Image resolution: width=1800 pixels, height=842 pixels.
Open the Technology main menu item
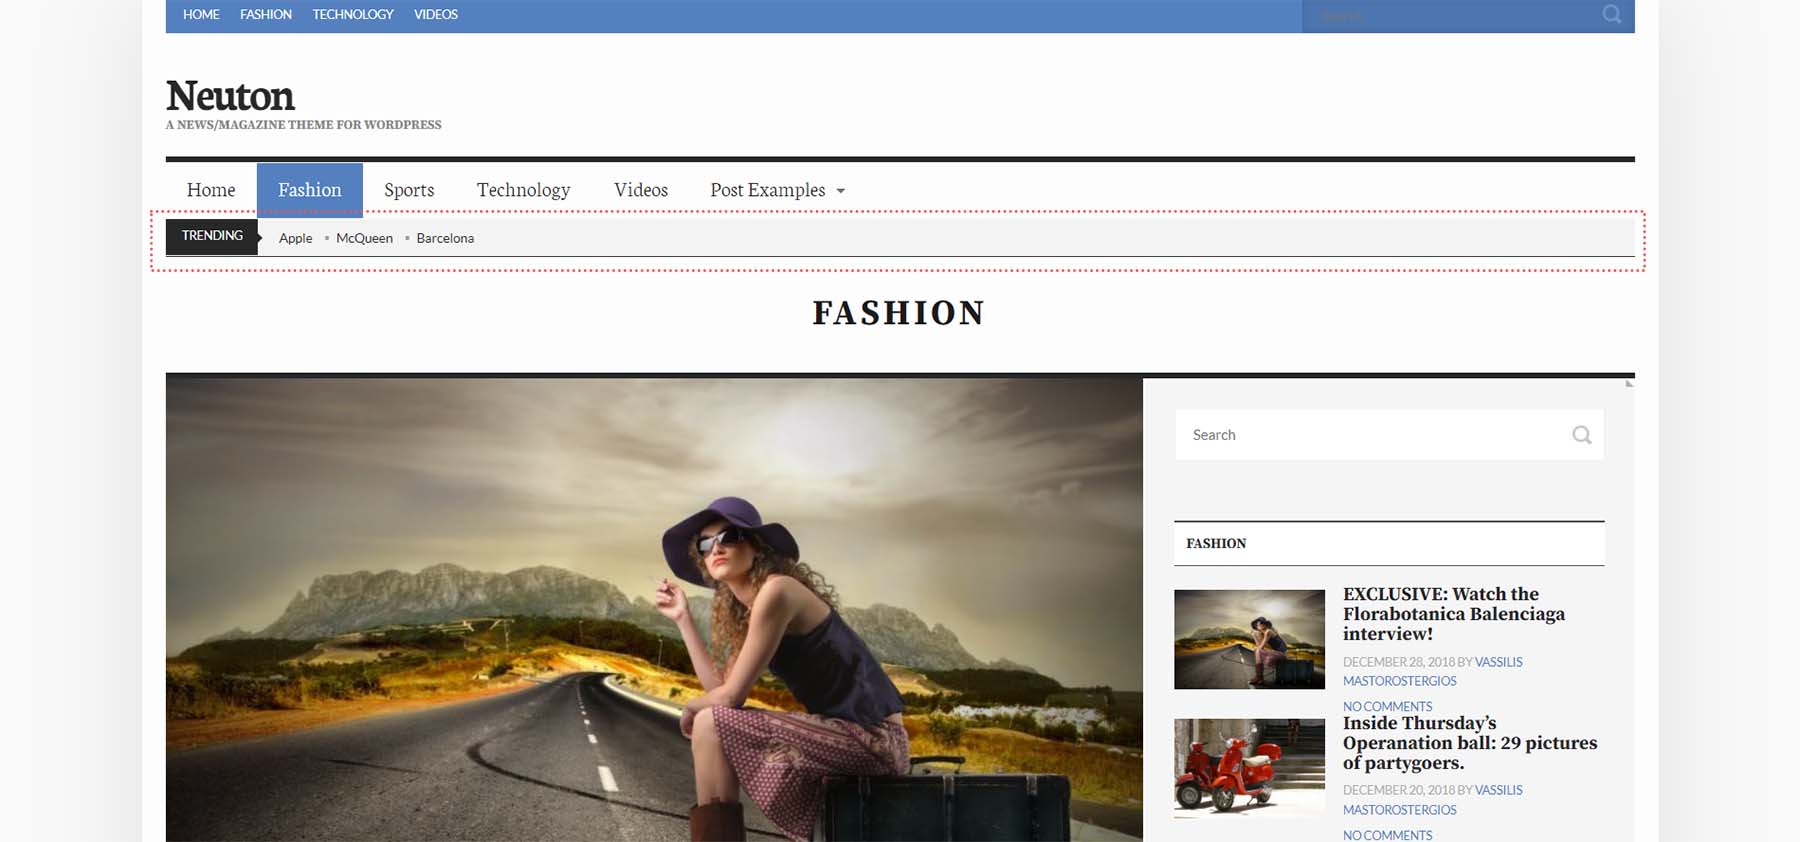523,190
